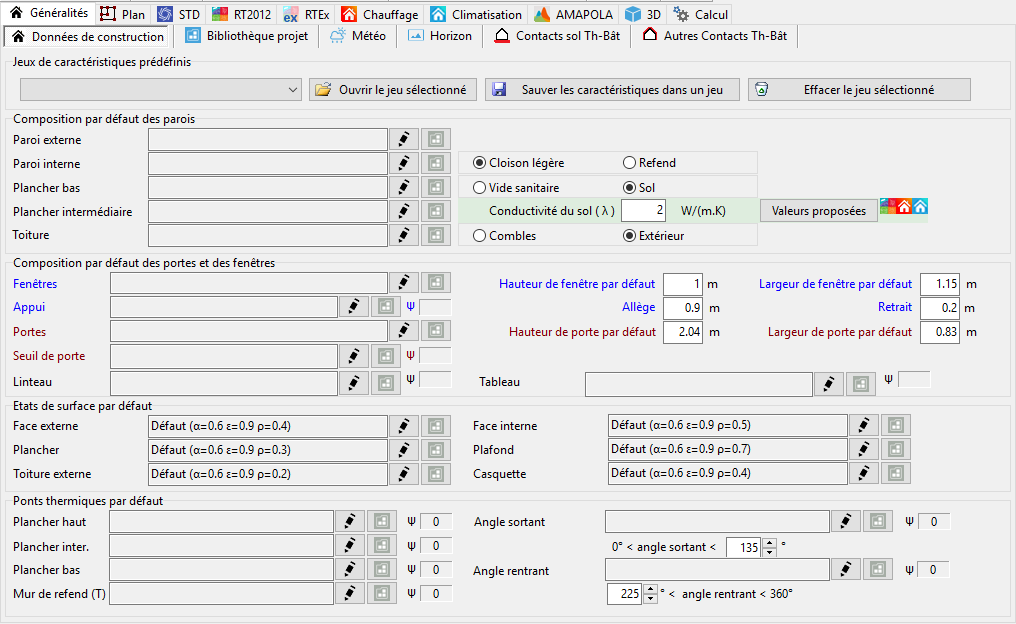Click pencil icon for Angle rentrant

(845, 569)
